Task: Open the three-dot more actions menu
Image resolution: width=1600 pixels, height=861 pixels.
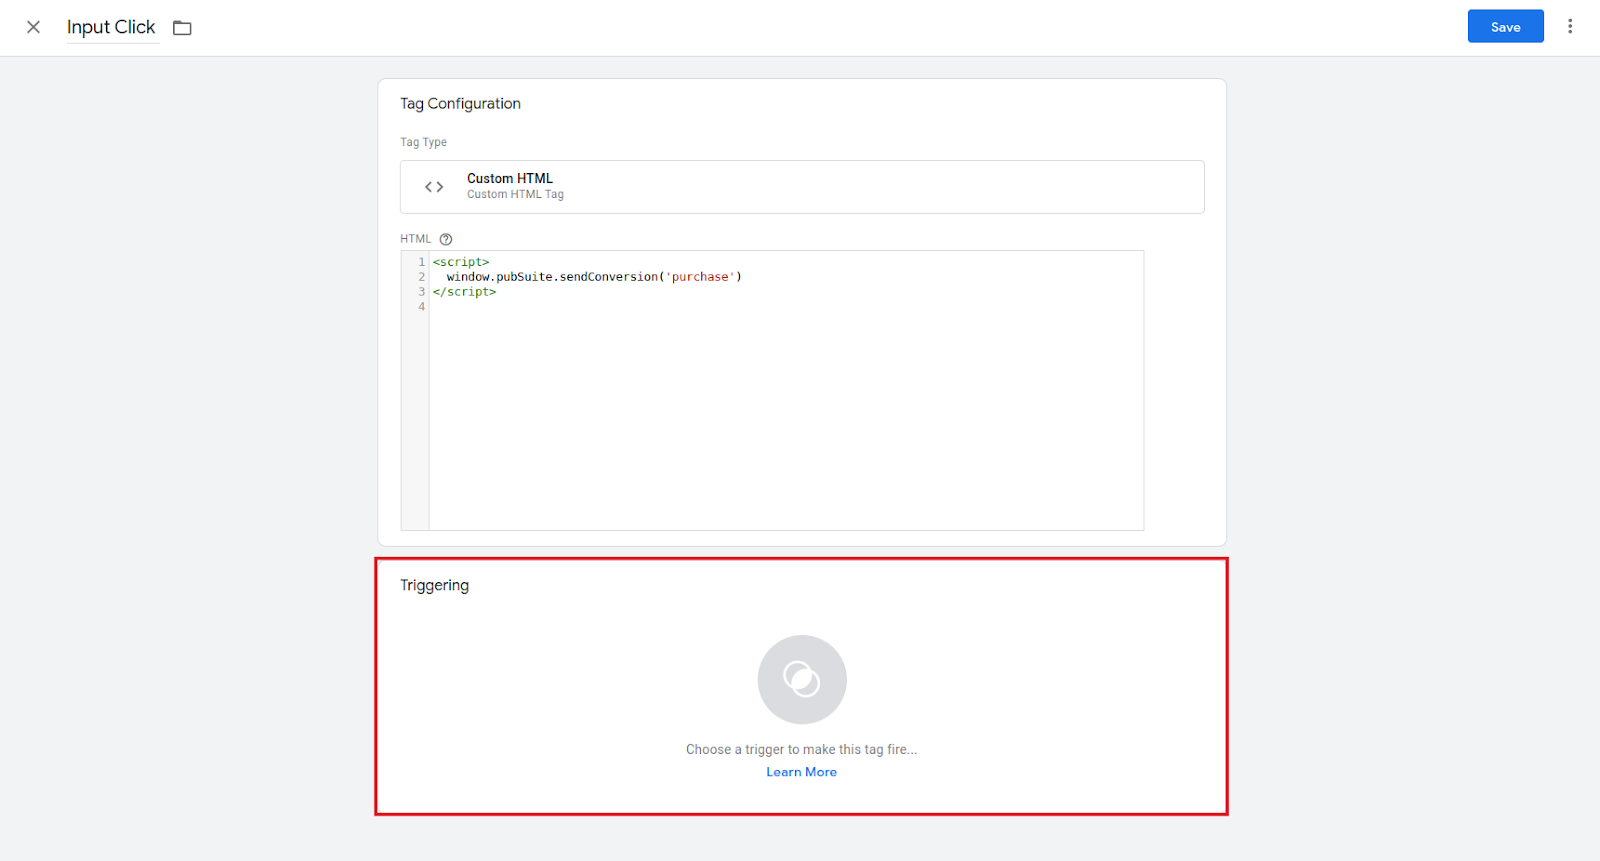Action: click(1570, 27)
